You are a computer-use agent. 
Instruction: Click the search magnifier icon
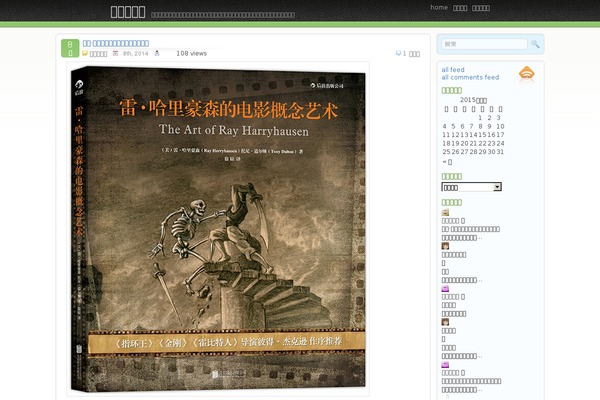535,44
